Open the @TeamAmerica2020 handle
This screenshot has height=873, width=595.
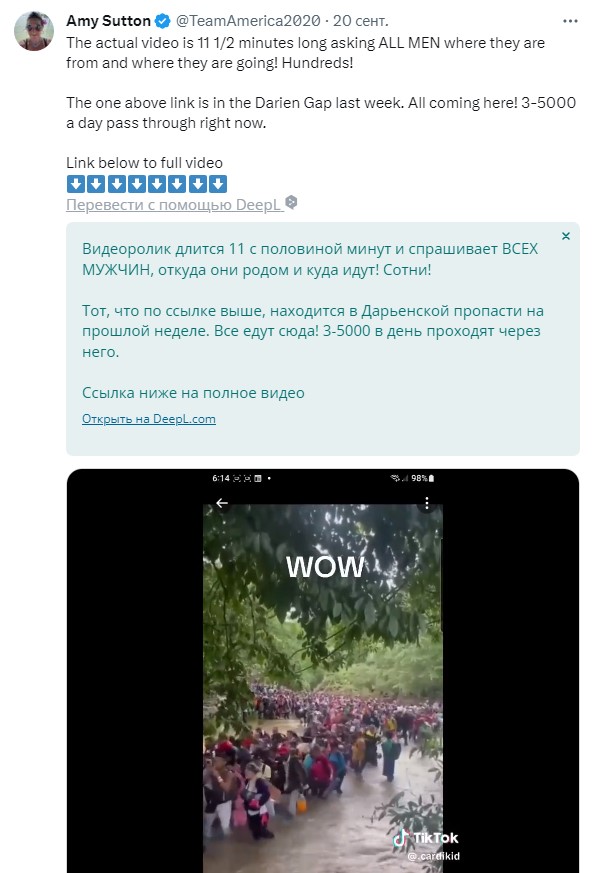248,21
